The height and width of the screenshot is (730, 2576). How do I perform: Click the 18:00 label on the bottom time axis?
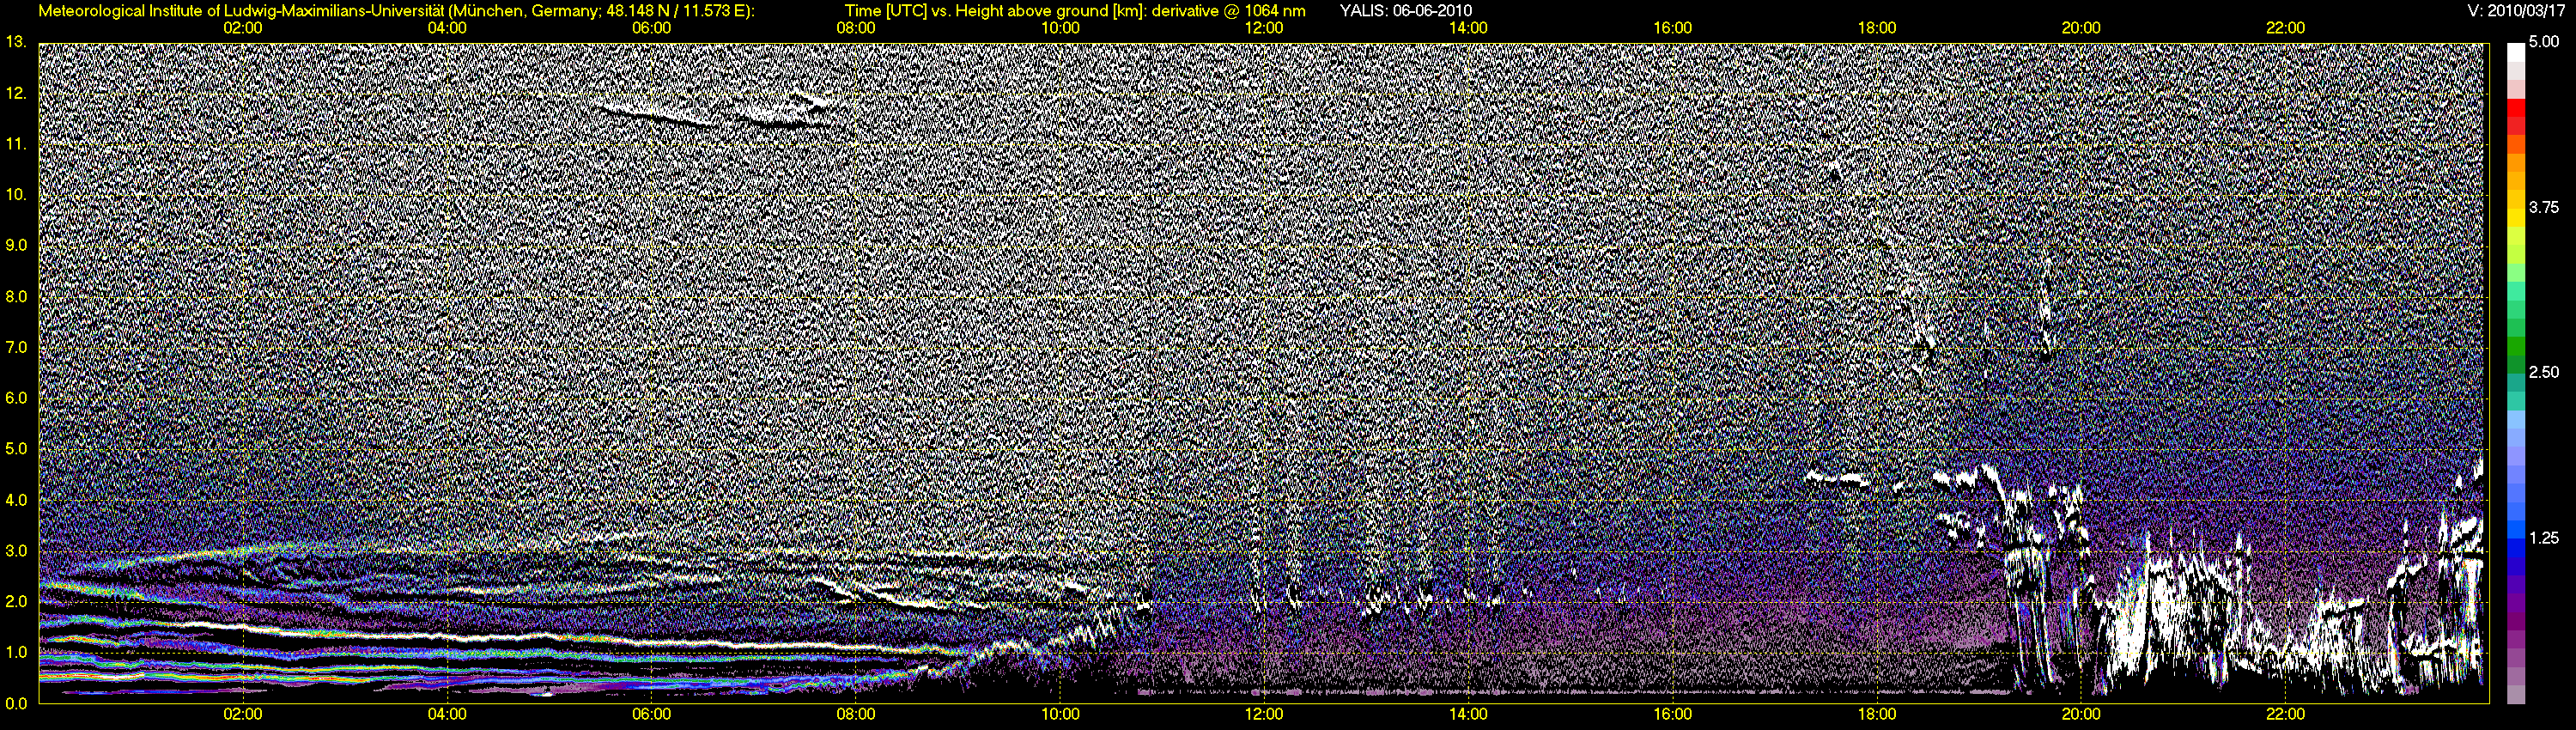click(1877, 715)
